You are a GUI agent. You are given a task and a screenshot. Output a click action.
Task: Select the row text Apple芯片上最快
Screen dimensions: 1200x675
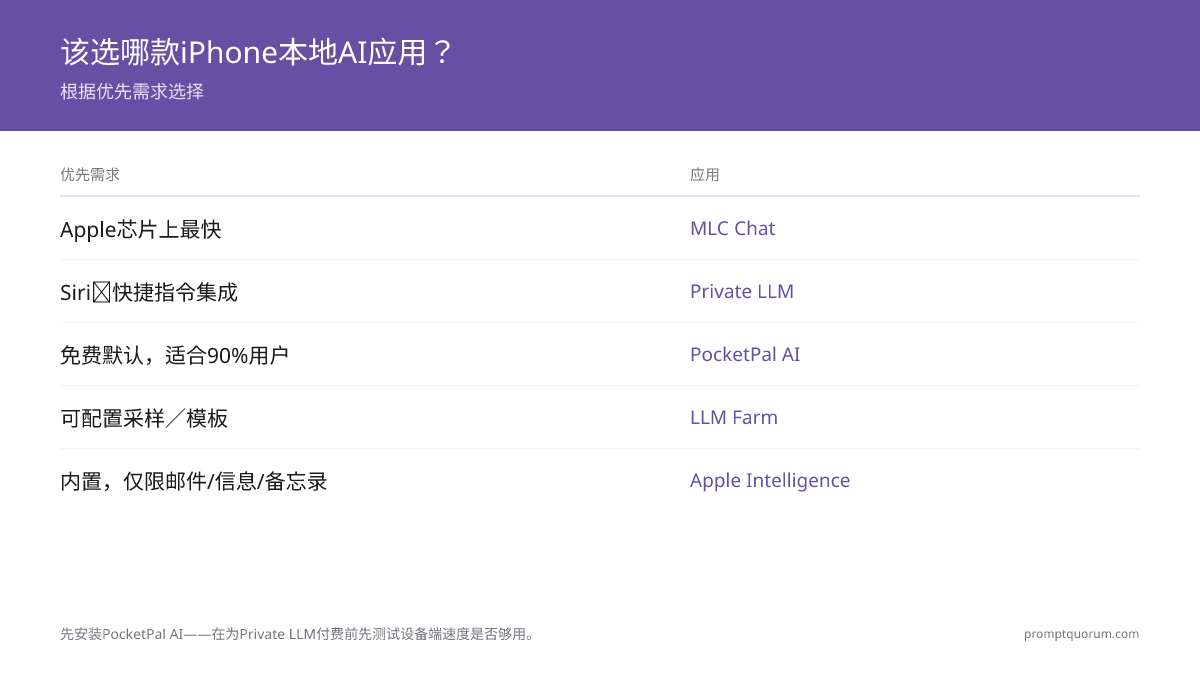pos(141,229)
